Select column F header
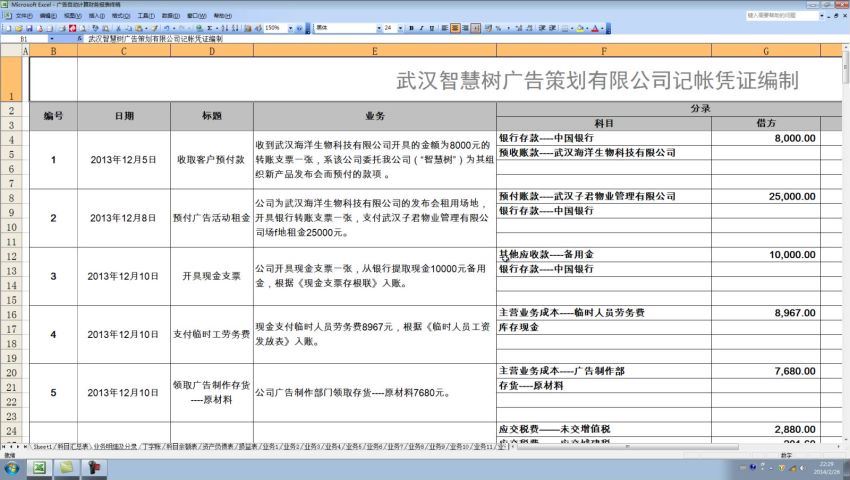The height and width of the screenshot is (480, 850). point(603,51)
